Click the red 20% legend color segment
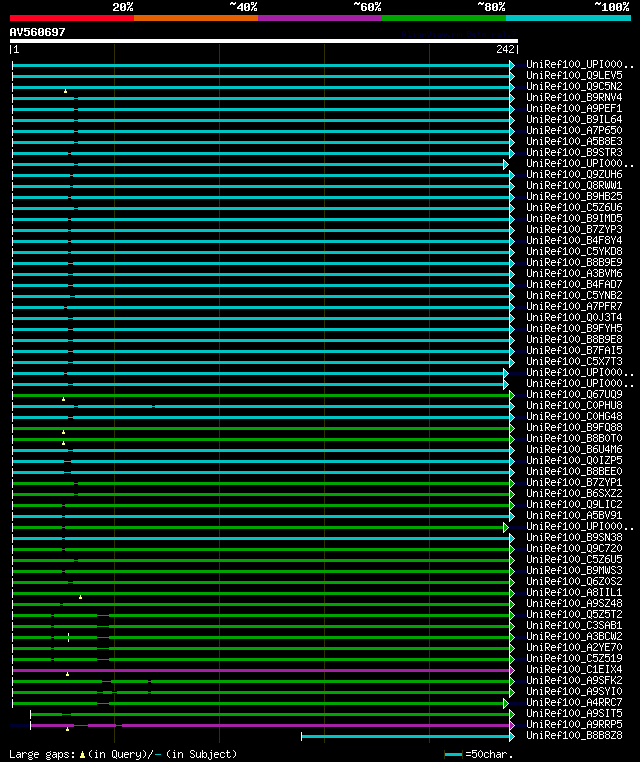This screenshot has width=640, height=762. tap(72, 18)
